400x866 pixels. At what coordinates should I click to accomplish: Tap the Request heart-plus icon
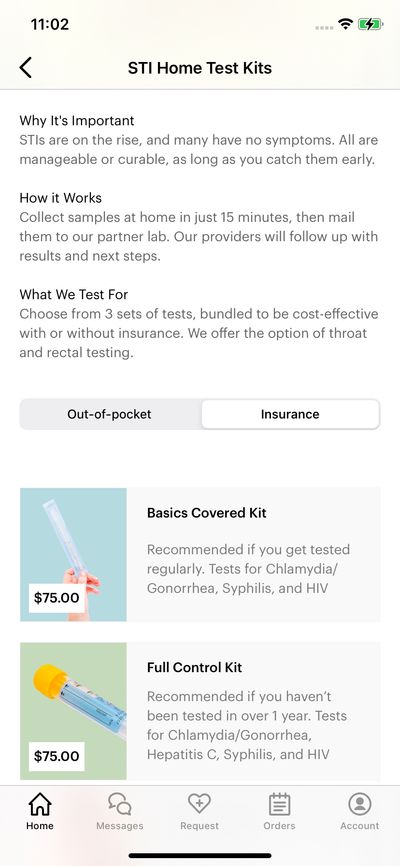click(x=199, y=804)
